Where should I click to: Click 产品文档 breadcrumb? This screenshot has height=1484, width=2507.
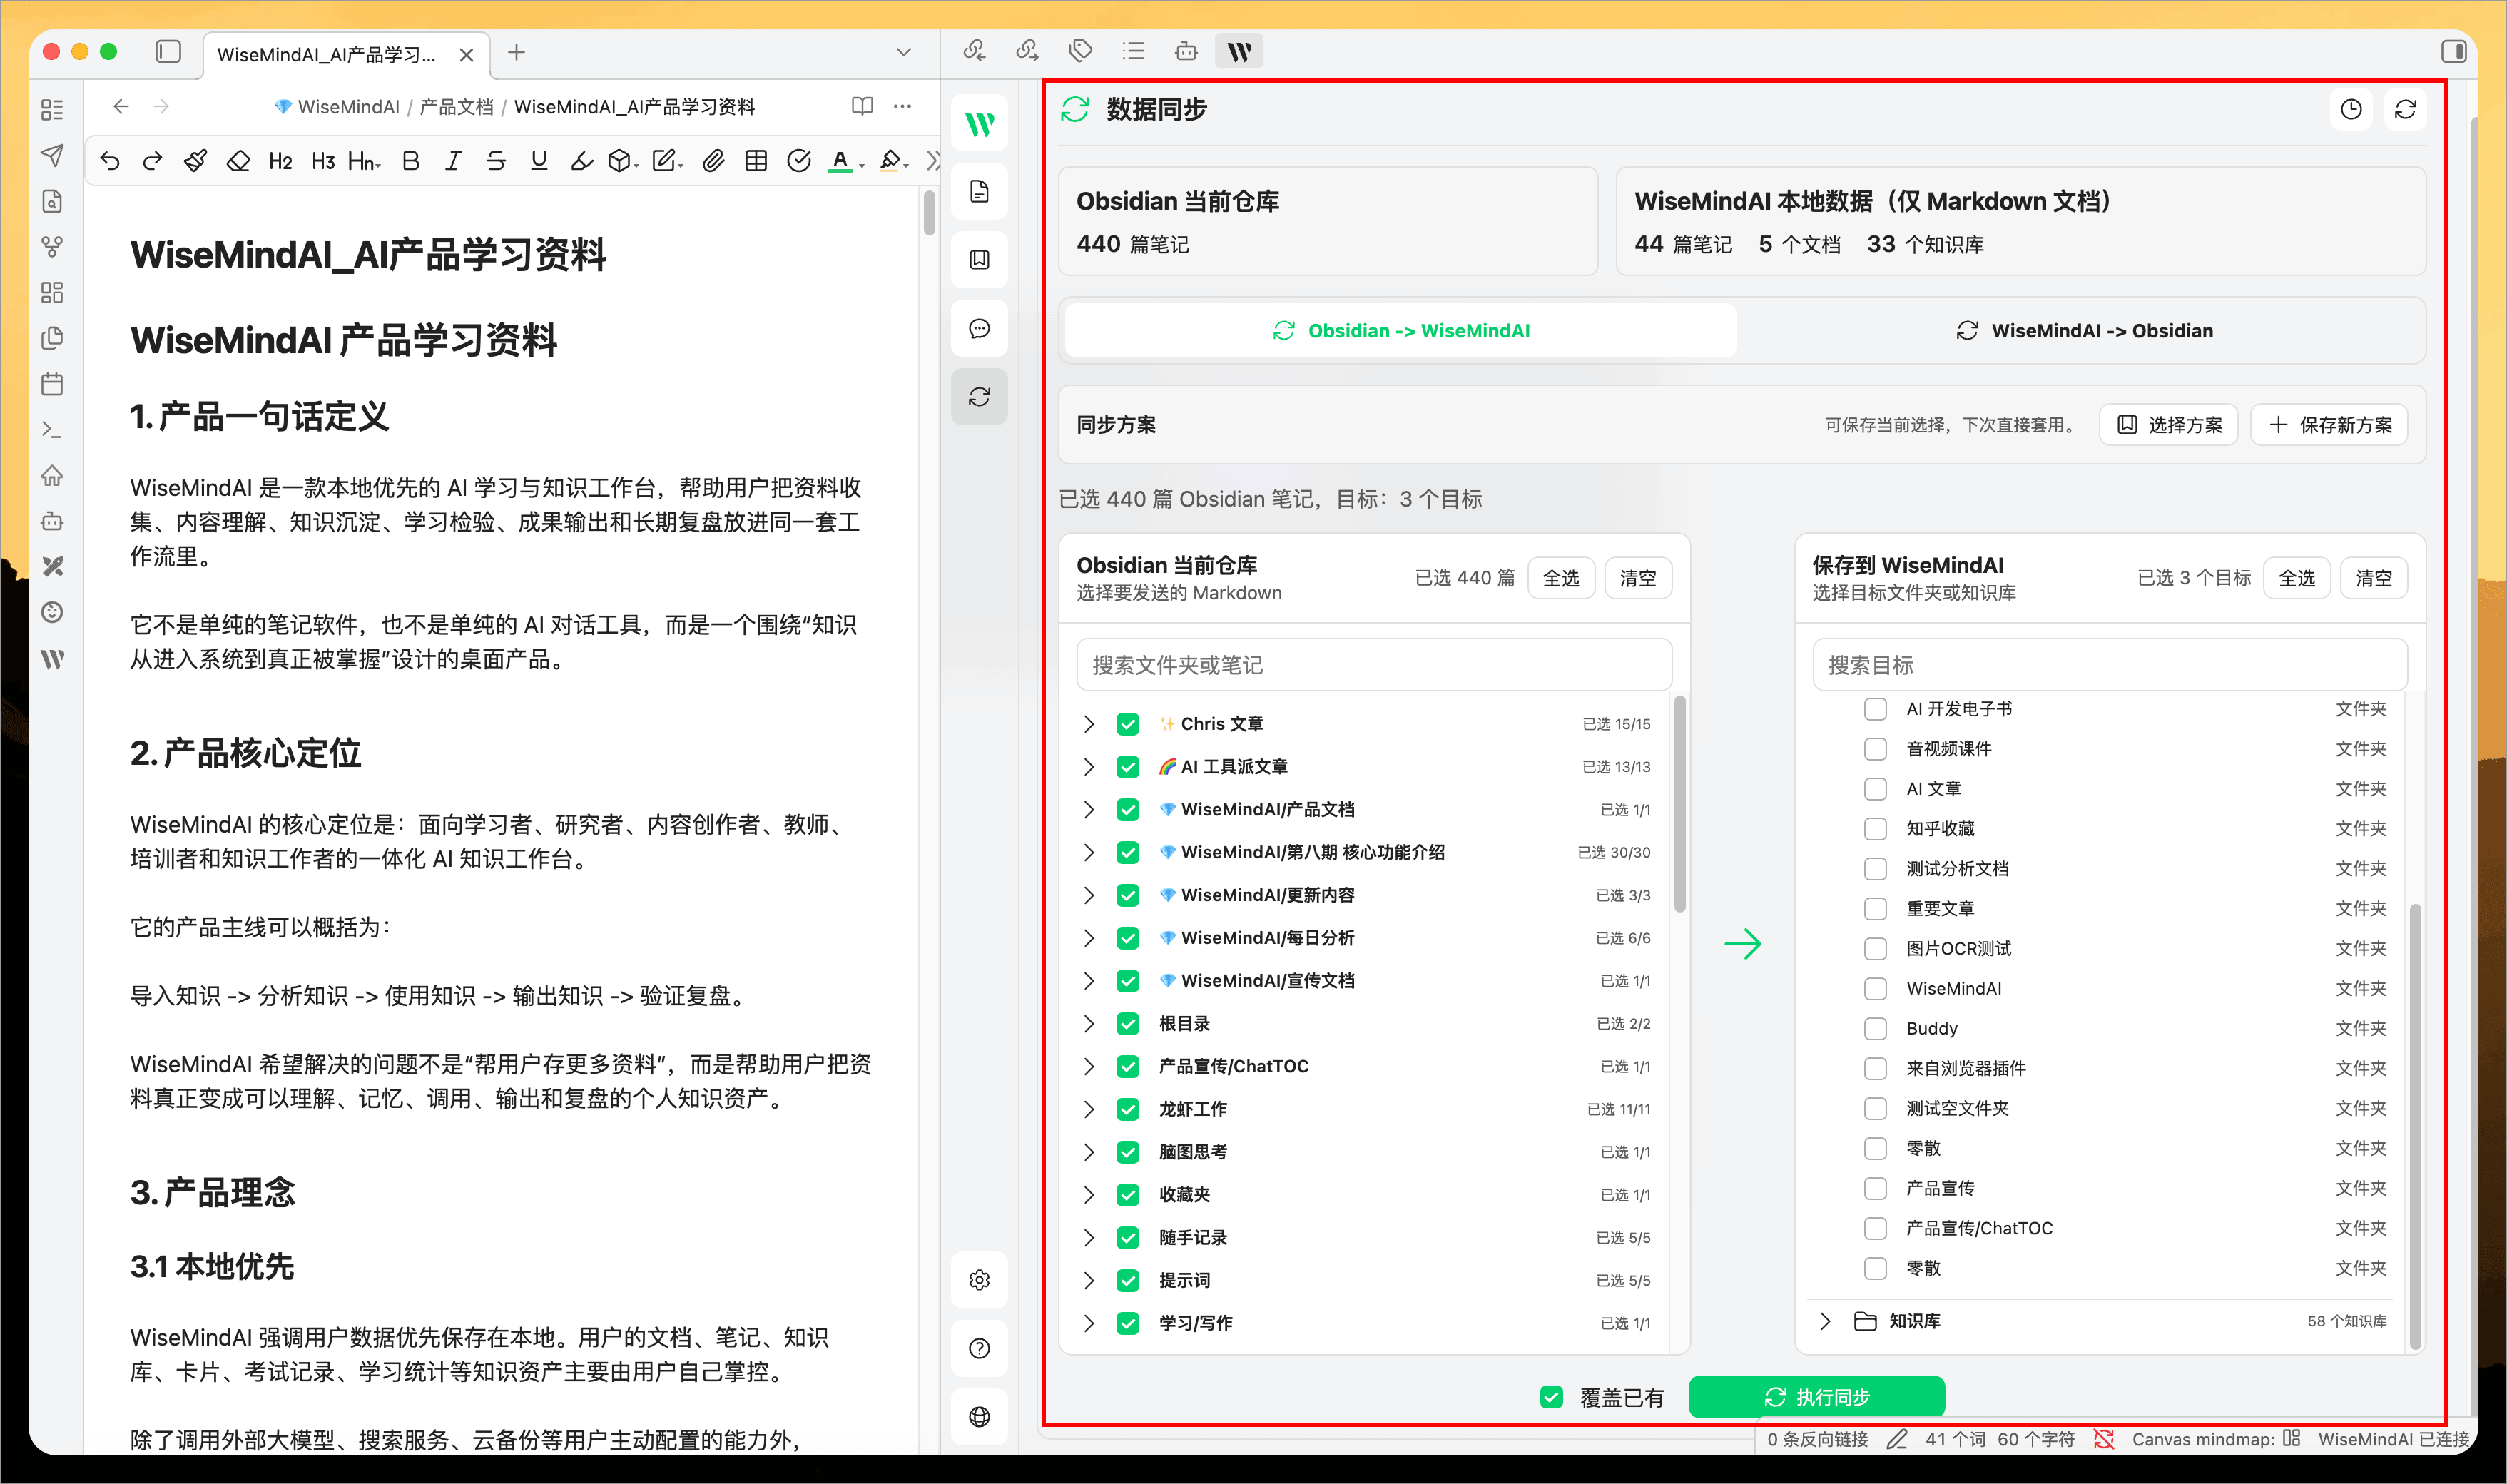pyautogui.click(x=456, y=107)
